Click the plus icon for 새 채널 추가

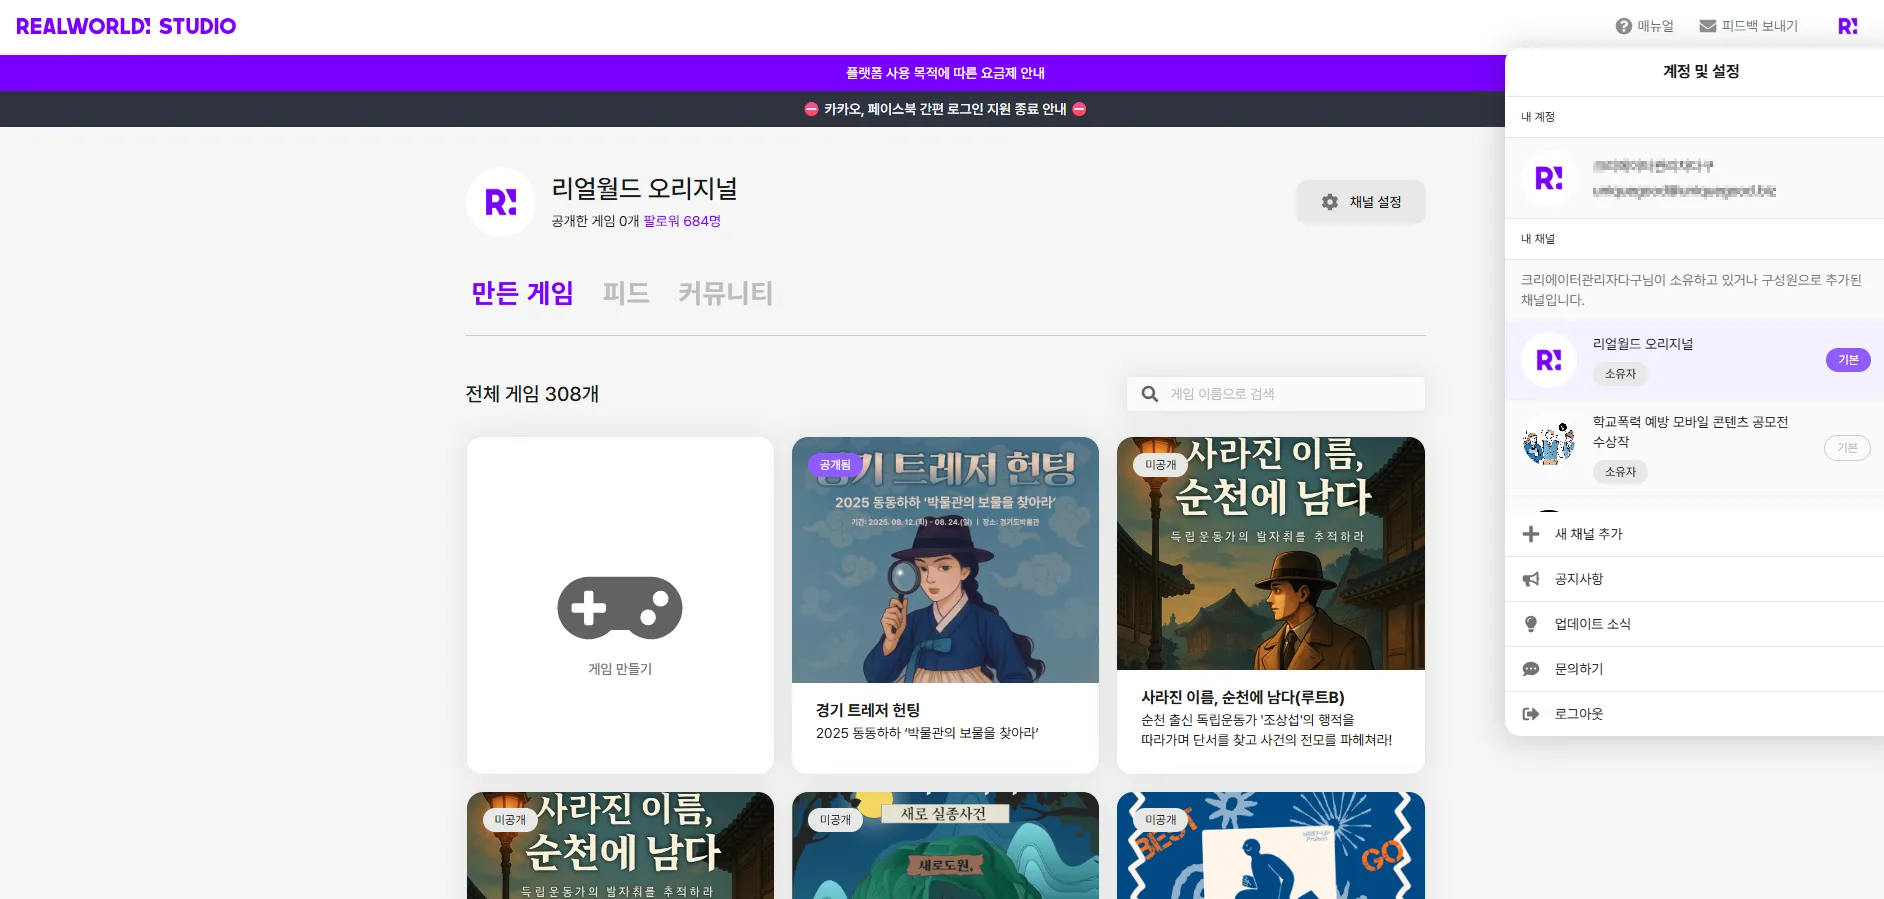(x=1531, y=534)
